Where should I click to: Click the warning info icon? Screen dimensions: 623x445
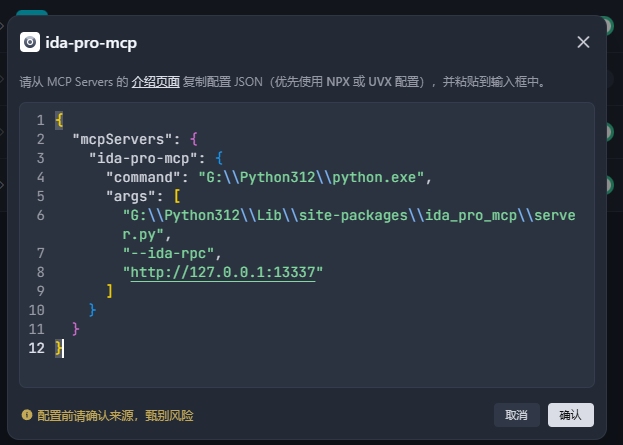(x=27, y=415)
